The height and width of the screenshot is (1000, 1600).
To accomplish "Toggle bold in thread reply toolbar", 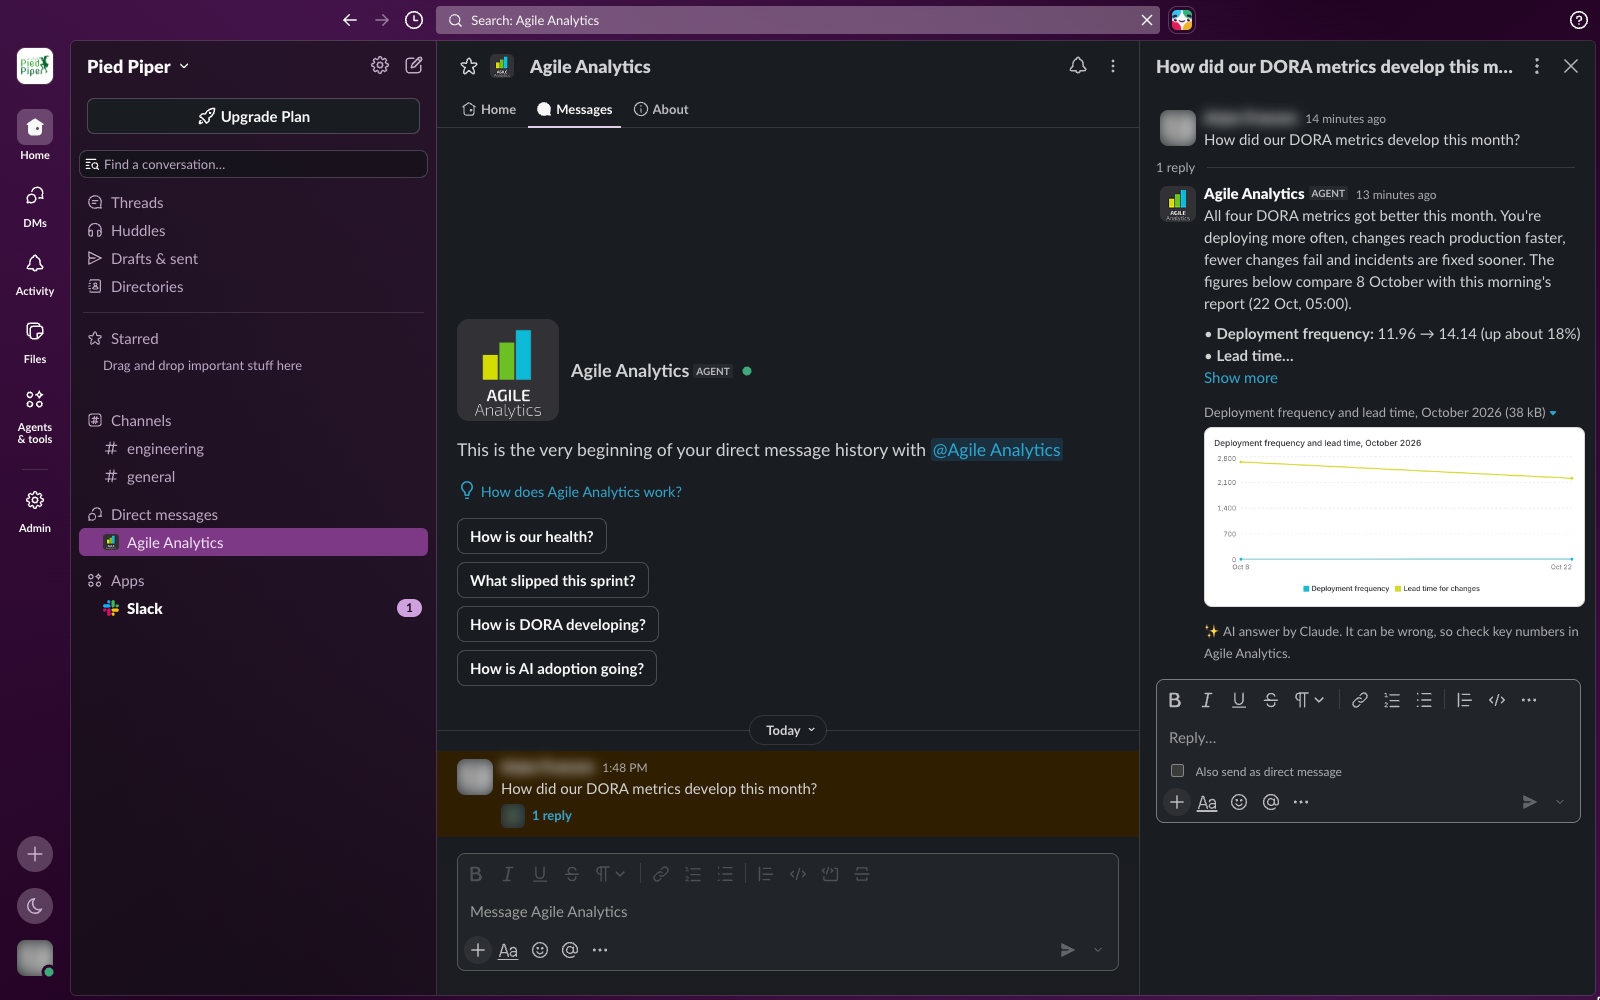I will (1175, 700).
